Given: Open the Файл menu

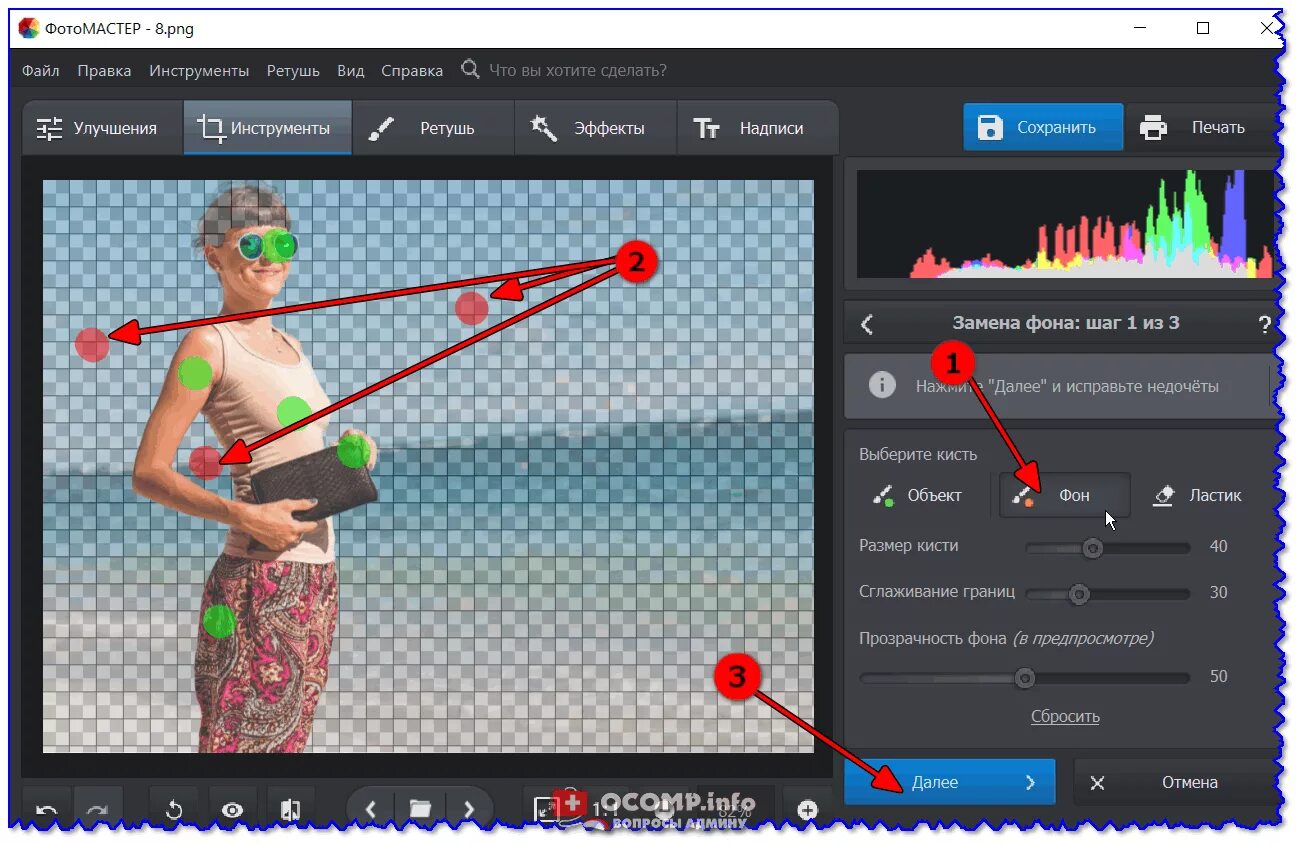Looking at the screenshot, I should point(41,71).
